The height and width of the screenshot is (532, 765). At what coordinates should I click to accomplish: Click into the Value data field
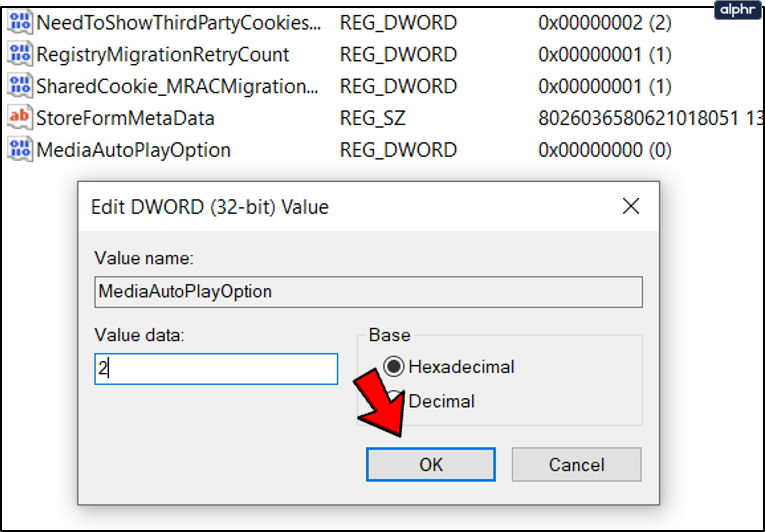(x=216, y=368)
